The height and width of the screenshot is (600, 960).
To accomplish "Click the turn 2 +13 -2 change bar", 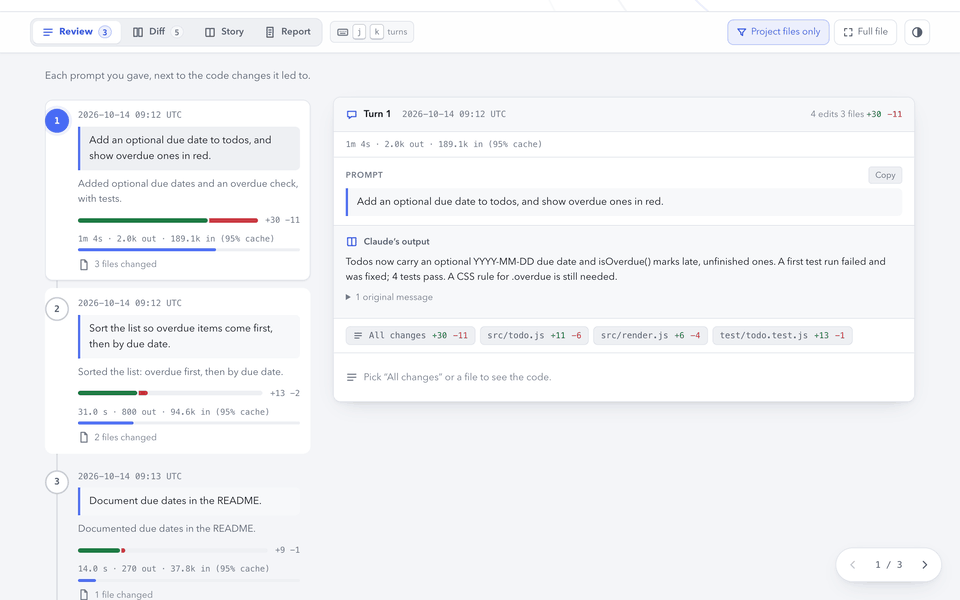I will [170, 393].
